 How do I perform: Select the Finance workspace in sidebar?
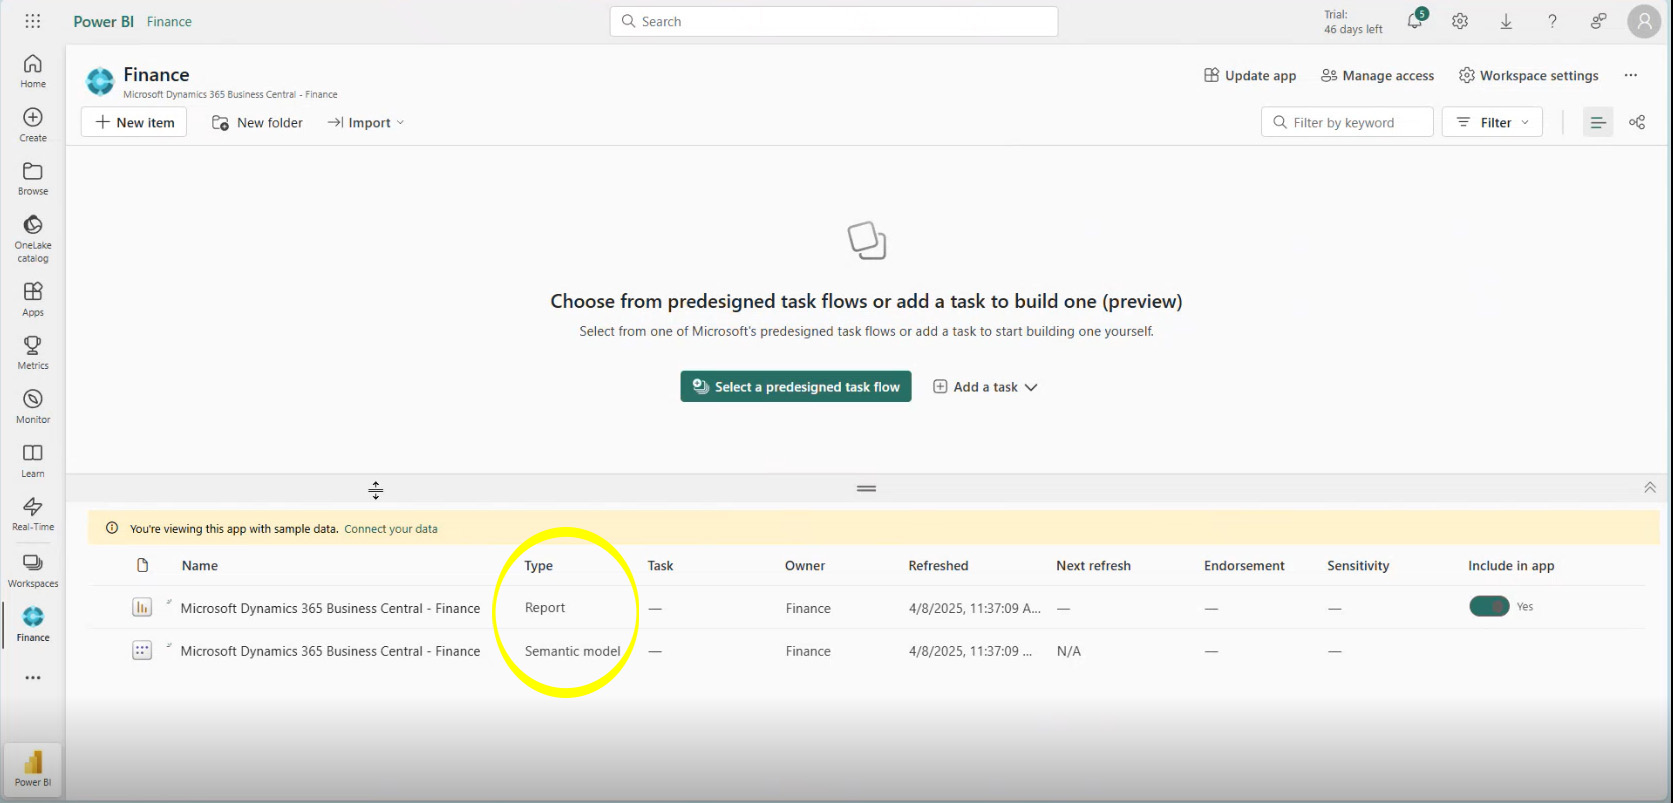pyautogui.click(x=33, y=624)
